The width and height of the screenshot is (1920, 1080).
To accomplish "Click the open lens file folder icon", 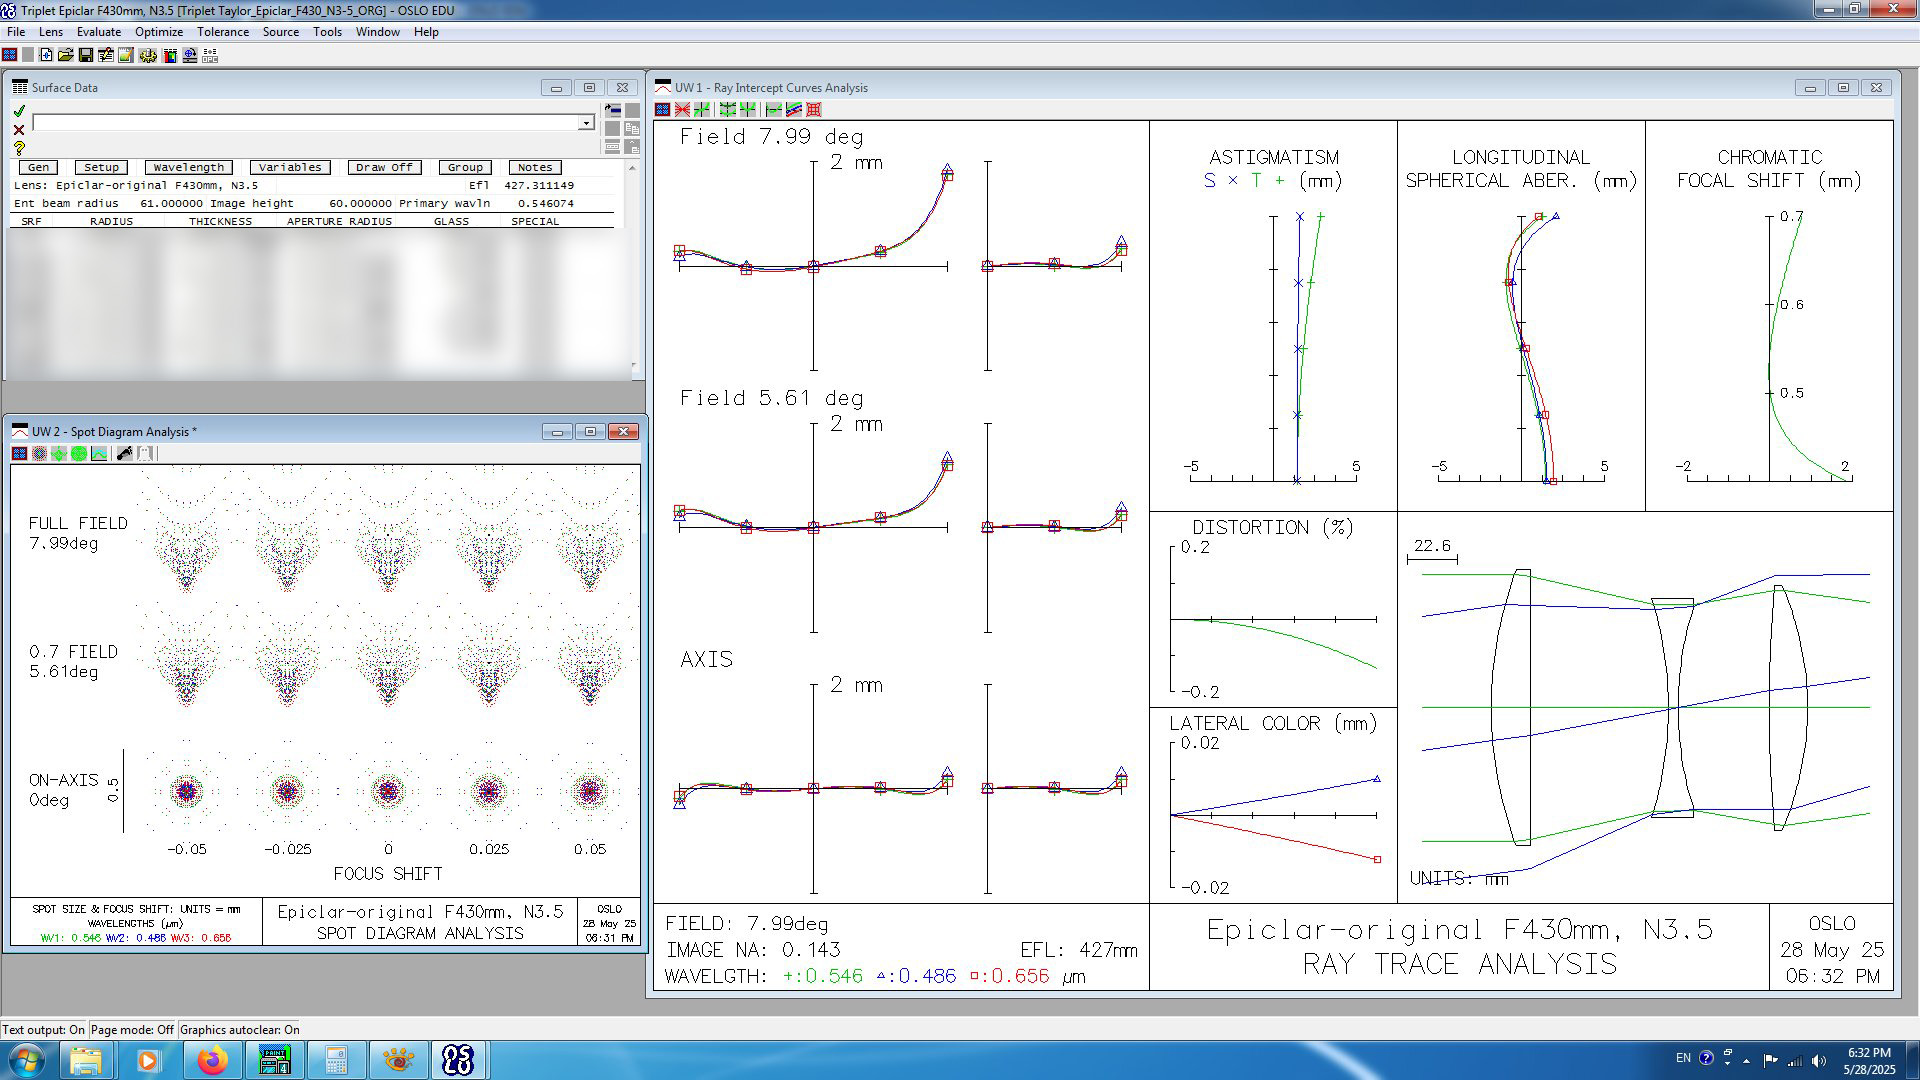I will [66, 55].
